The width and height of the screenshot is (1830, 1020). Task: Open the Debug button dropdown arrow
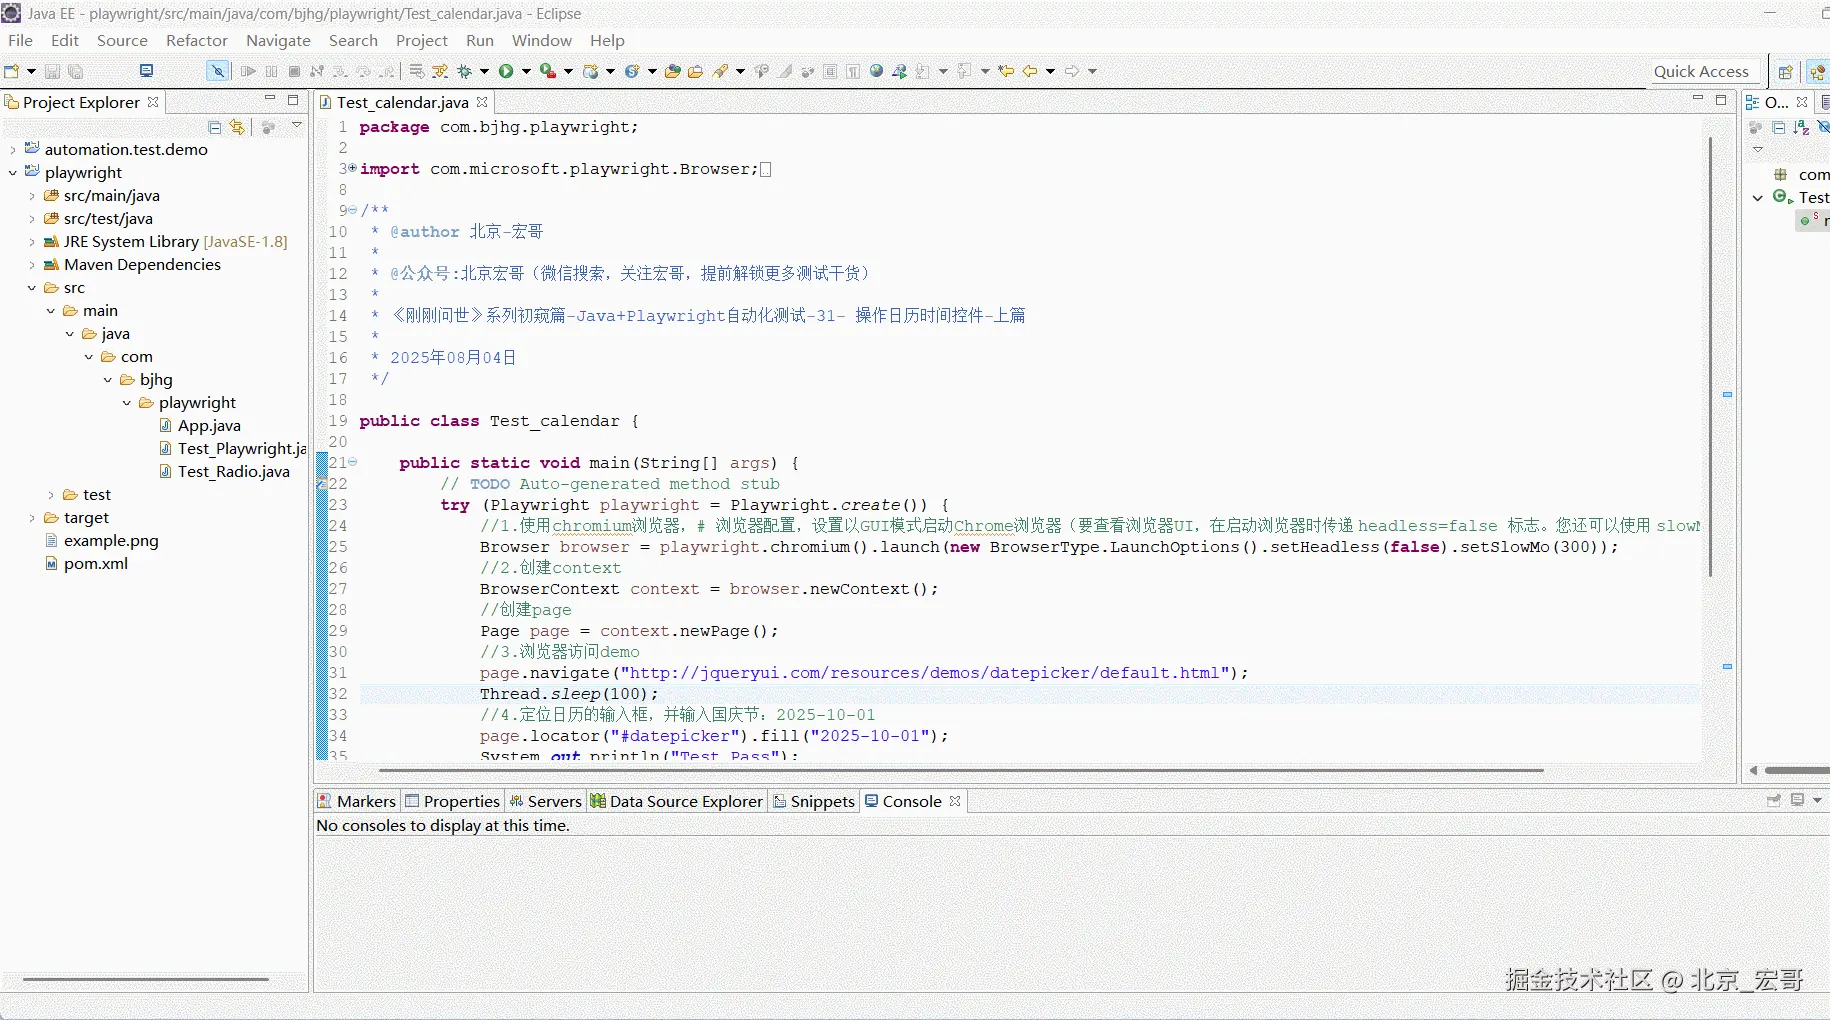click(484, 71)
